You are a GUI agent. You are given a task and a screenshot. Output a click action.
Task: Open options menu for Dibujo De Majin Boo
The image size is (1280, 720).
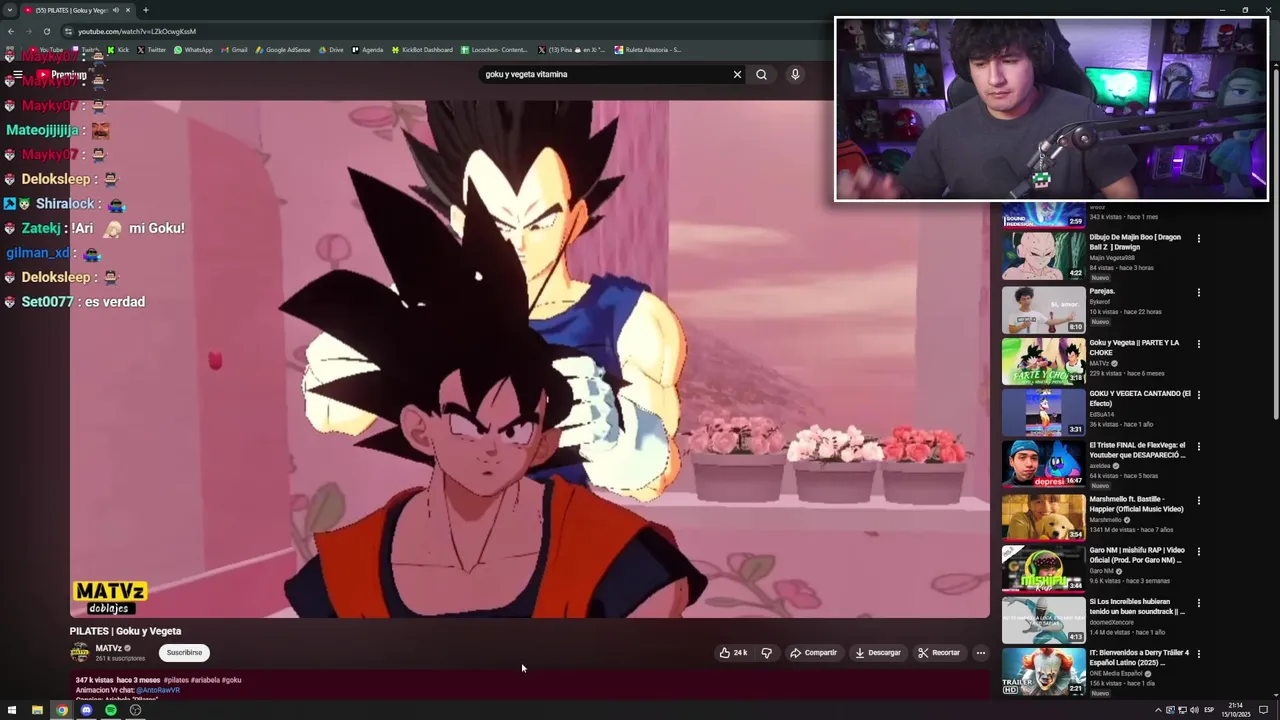coord(1198,239)
